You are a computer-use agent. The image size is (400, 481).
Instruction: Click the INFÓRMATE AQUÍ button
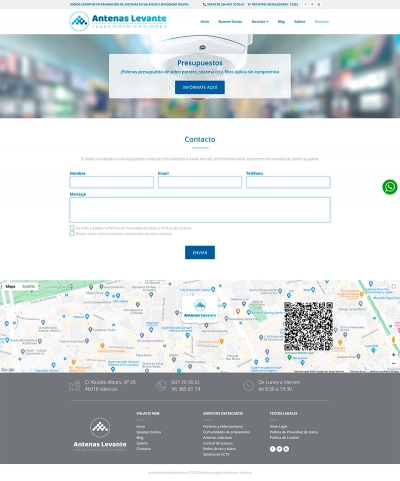(x=200, y=87)
